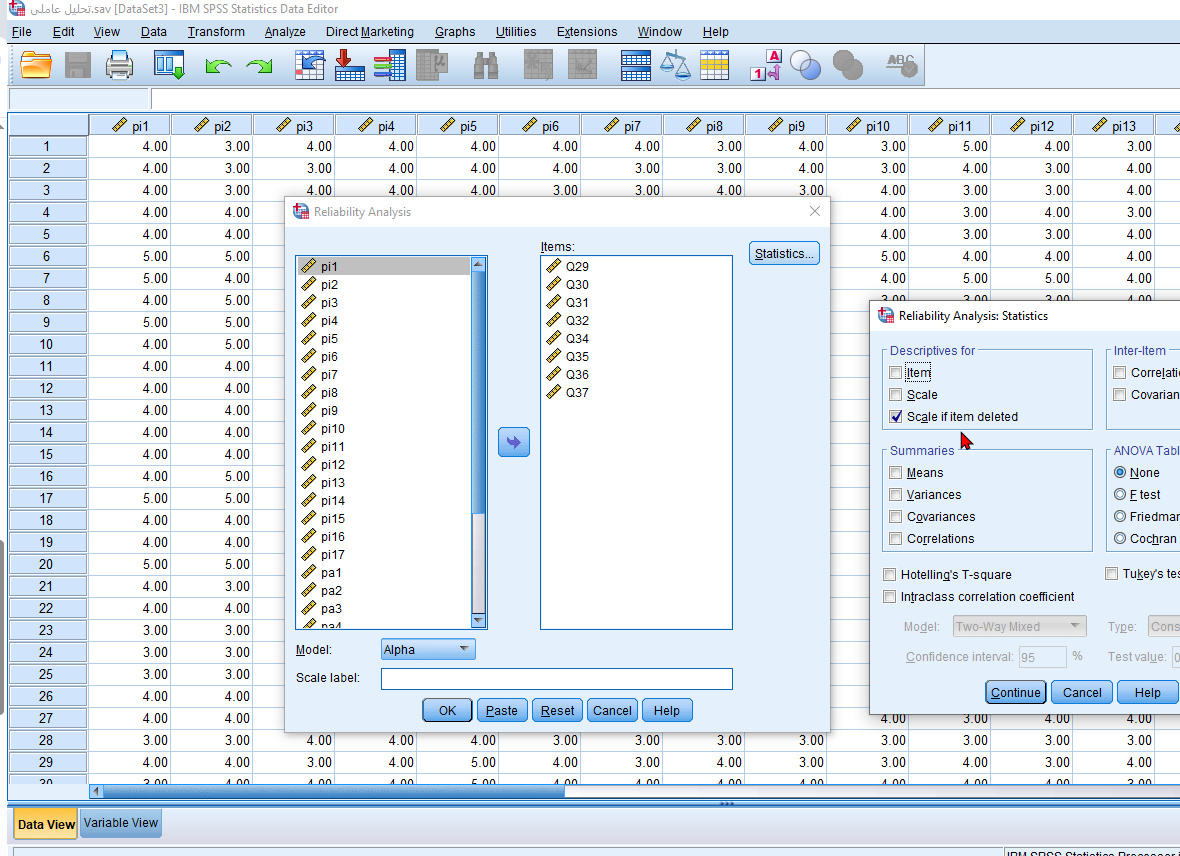Click the Weight Cases scale icon
This screenshot has width=1180, height=856.
pyautogui.click(x=677, y=66)
